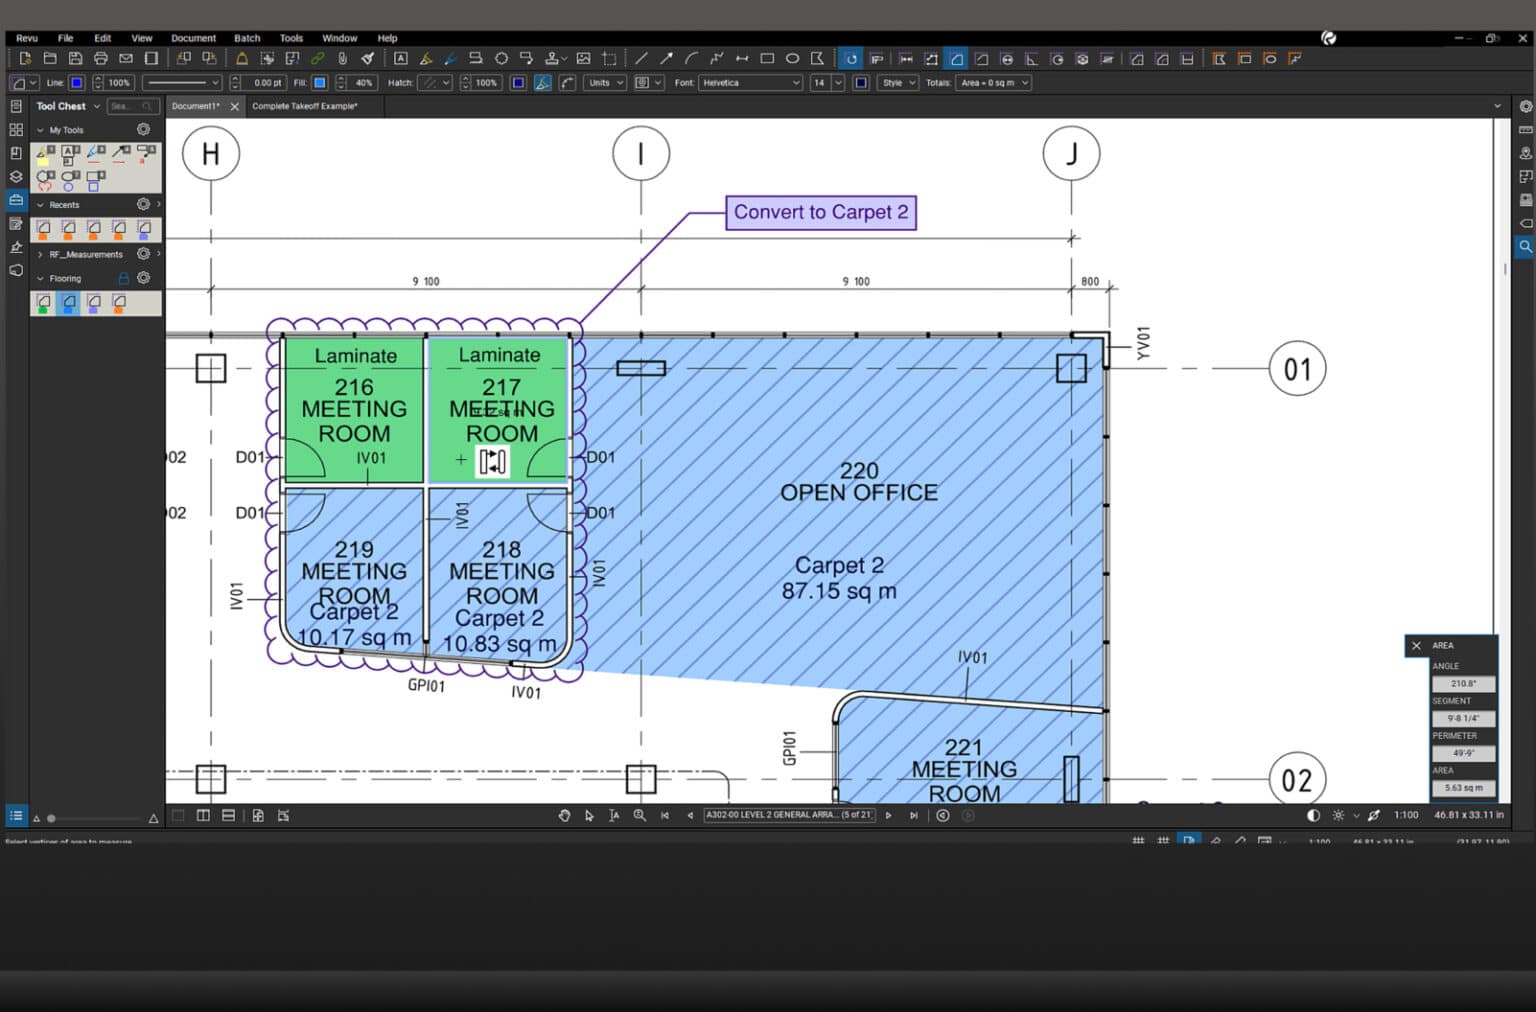Screen dimensions: 1536x1012
Task: Select the green Laminate flooring tool
Action: coord(43,302)
